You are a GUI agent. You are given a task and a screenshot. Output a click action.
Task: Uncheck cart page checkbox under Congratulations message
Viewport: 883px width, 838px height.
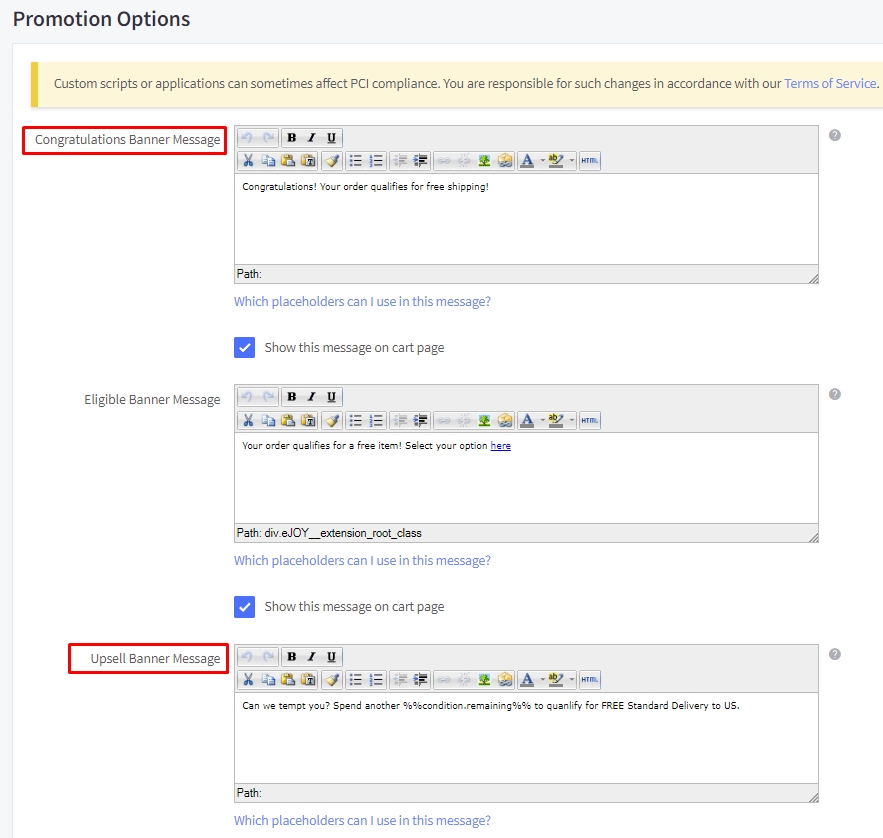(244, 347)
